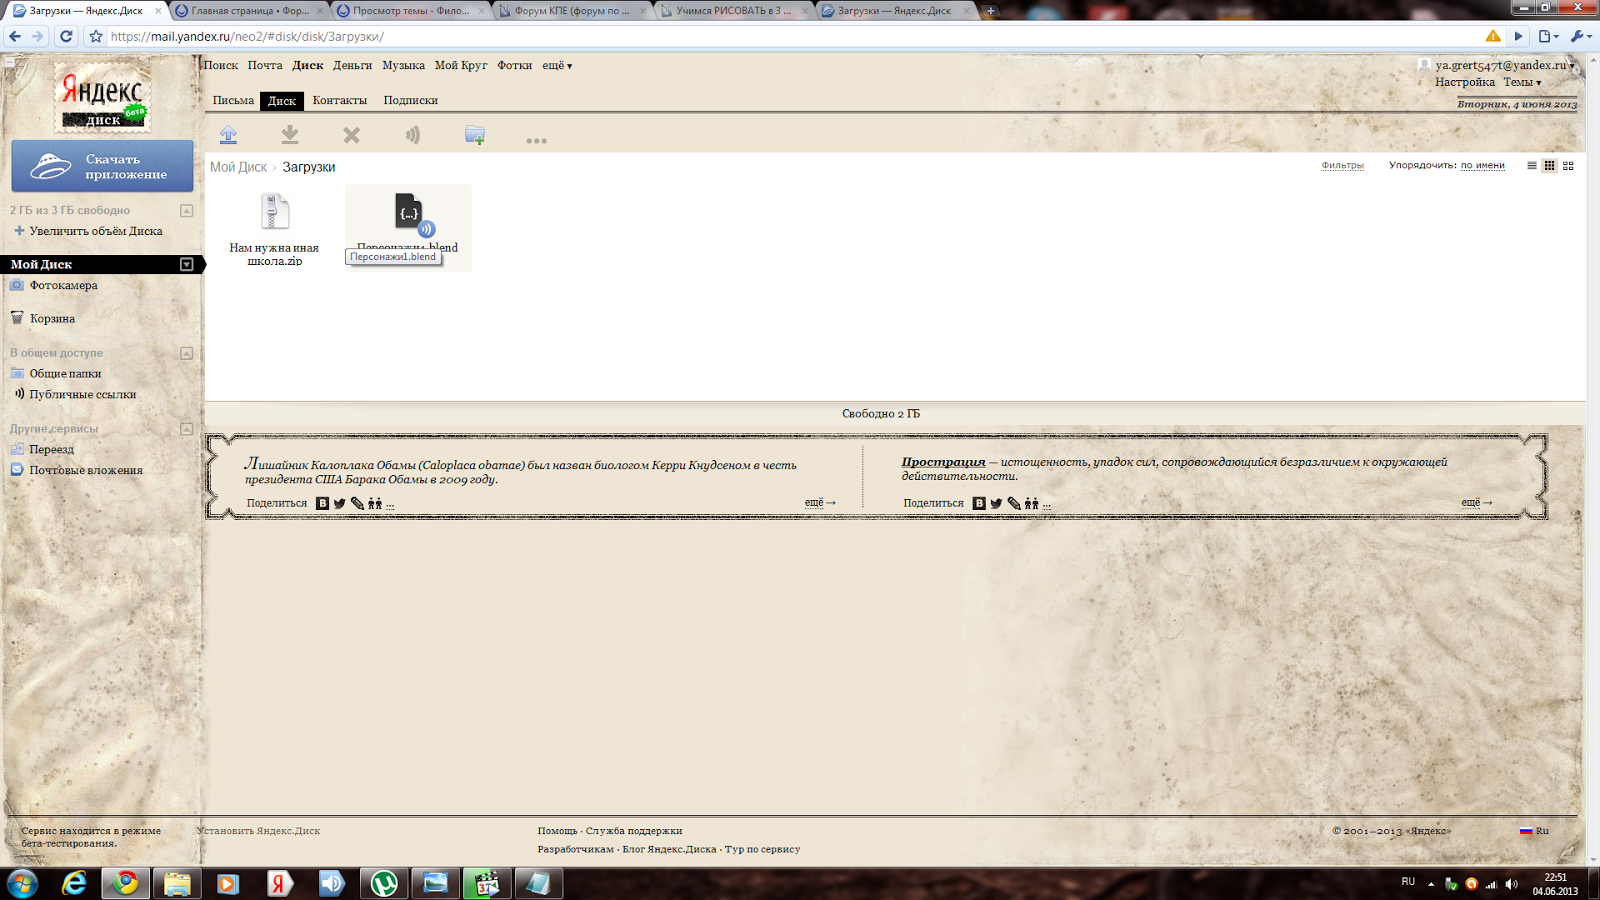Viewport: 1600px width, 900px height.
Task: Click 'ещё →' under Прострация definition
Action: click(1477, 502)
